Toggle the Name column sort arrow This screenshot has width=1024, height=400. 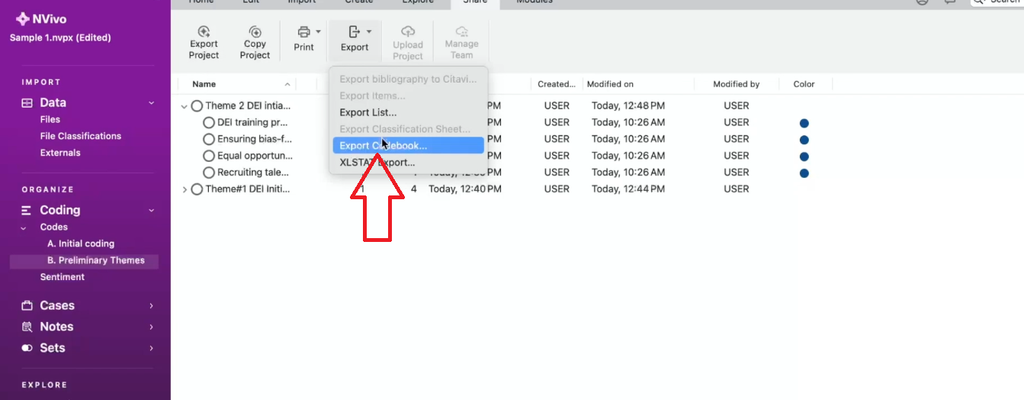(287, 84)
